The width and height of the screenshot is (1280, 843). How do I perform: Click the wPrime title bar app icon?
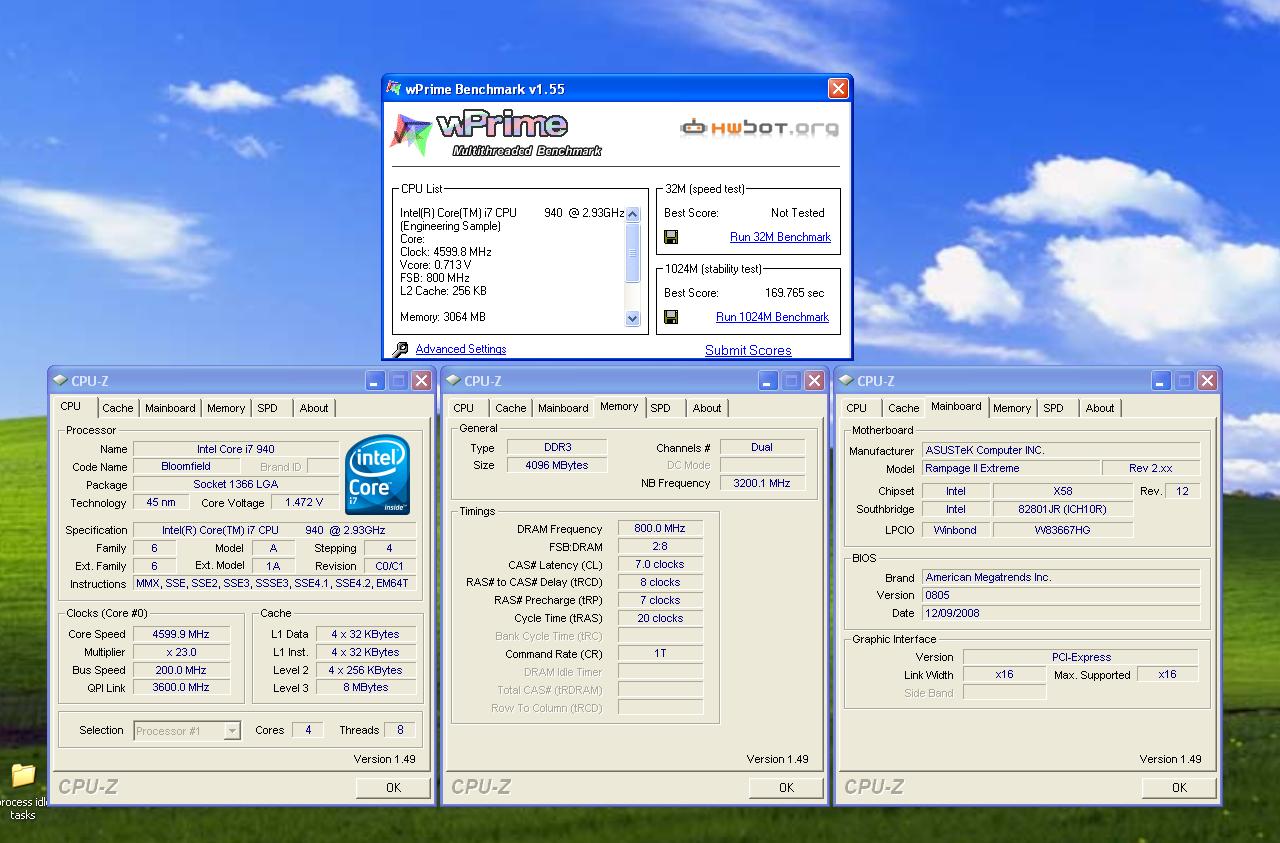(x=394, y=88)
